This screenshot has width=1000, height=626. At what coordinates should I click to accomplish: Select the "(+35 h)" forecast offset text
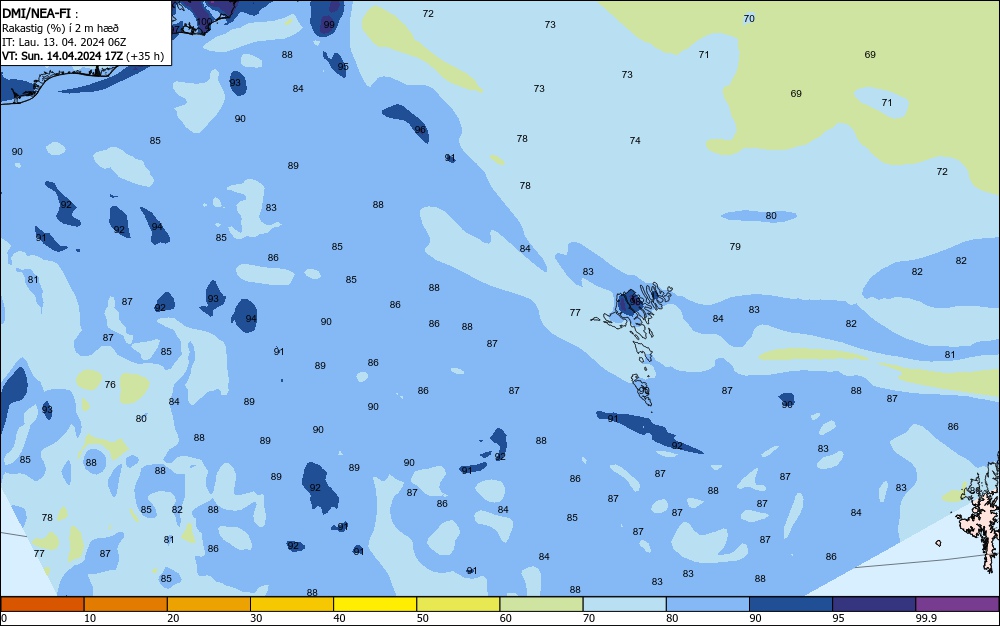tap(145, 56)
